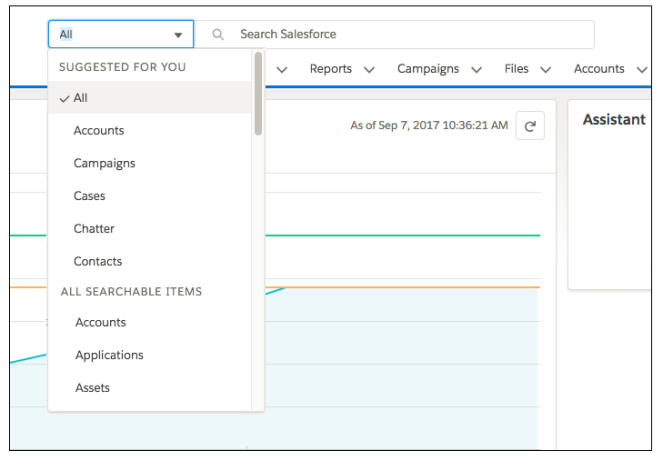
Task: Click the magnifier search icon
Action: pos(218,34)
